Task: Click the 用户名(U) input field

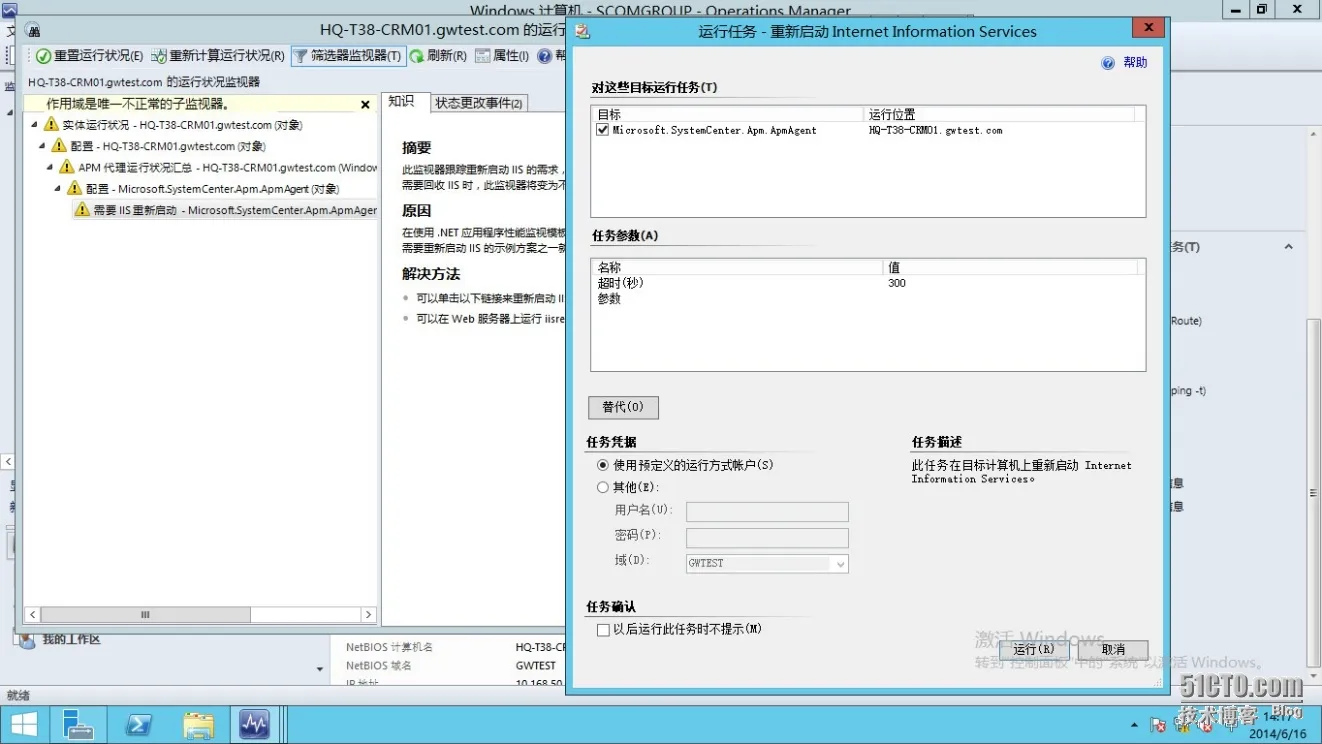Action: click(x=767, y=512)
